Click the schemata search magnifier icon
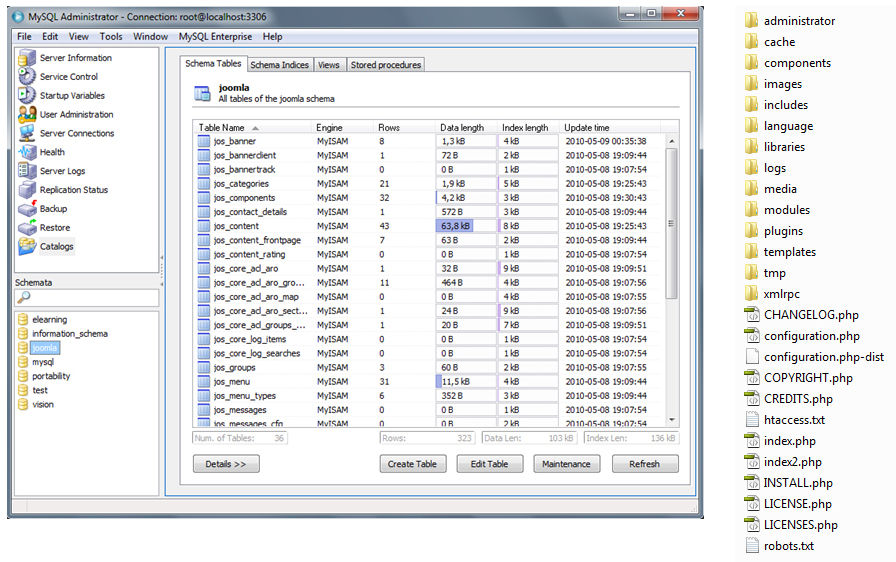This screenshot has height=562, width=896. pos(23,297)
